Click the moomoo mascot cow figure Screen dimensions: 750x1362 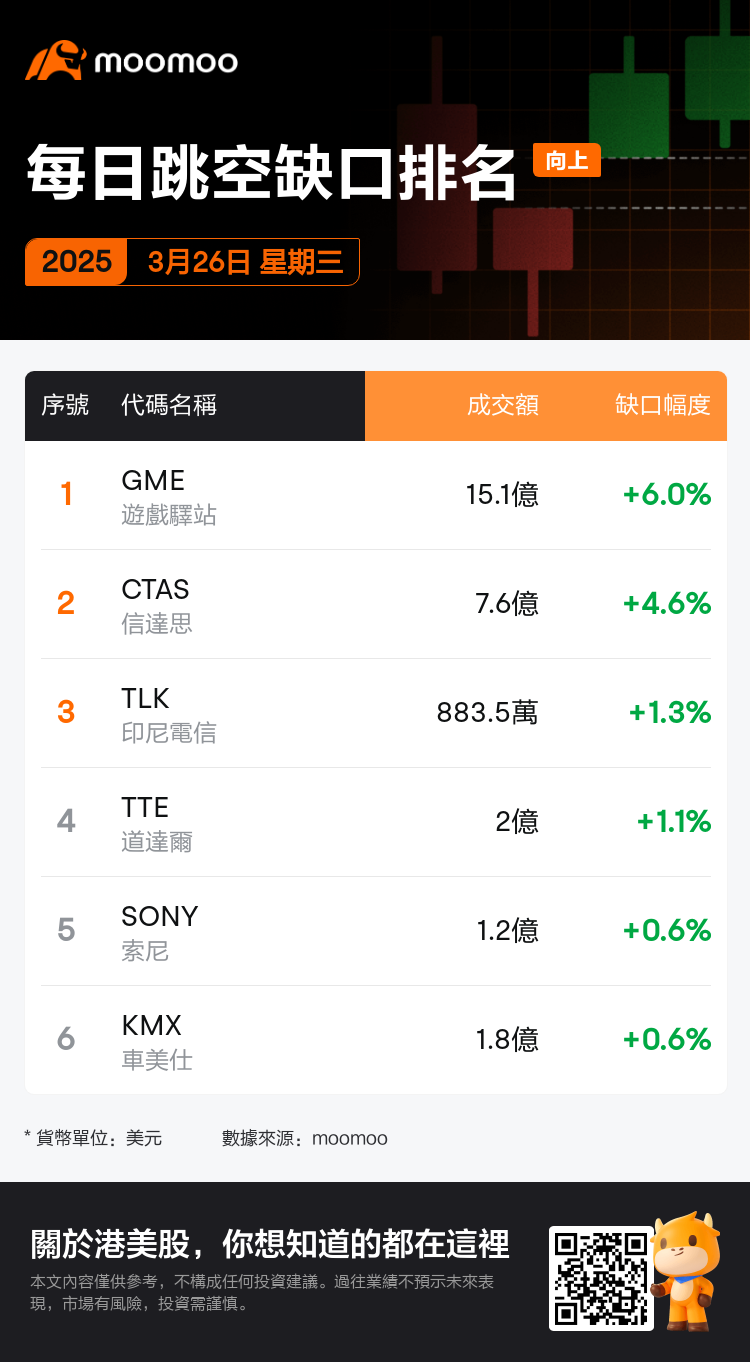click(x=686, y=1270)
